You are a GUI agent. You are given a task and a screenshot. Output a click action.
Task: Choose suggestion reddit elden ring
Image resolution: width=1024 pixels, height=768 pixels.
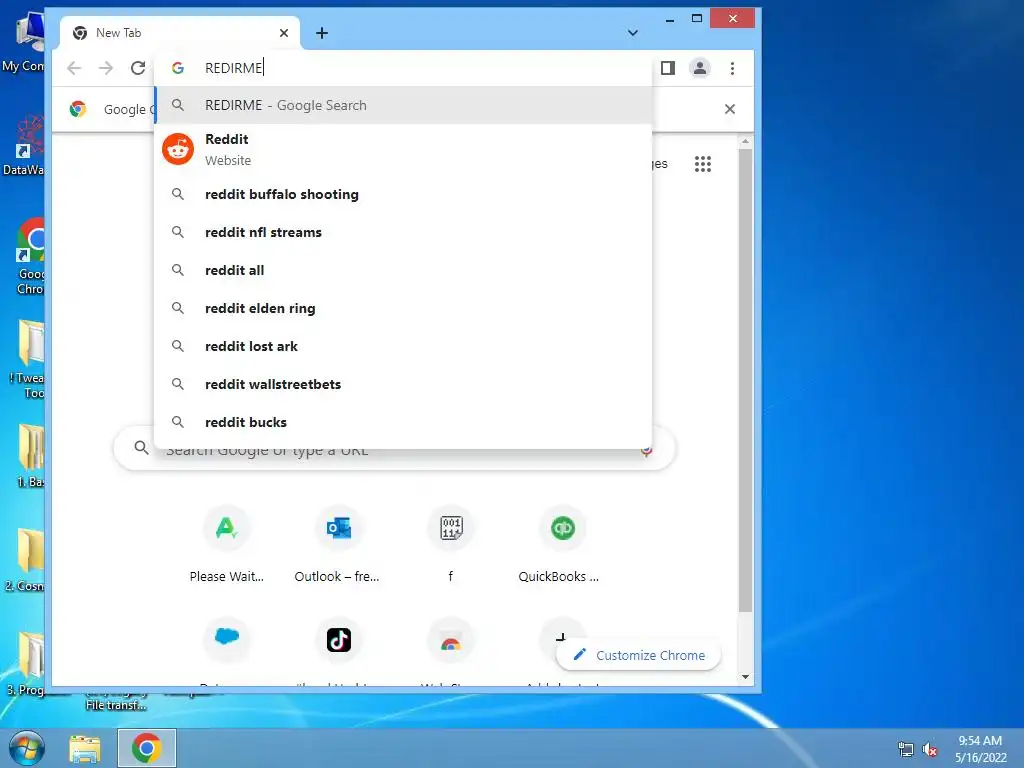tap(403, 308)
